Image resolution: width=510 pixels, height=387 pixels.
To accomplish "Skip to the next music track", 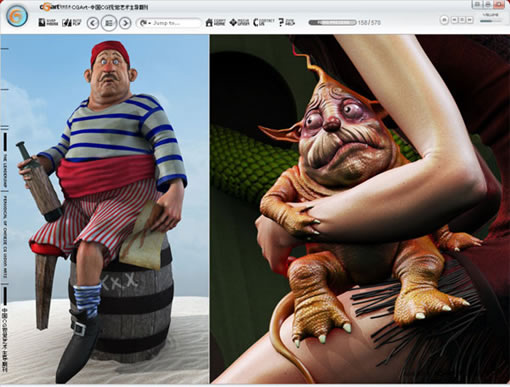I will pos(470,20).
